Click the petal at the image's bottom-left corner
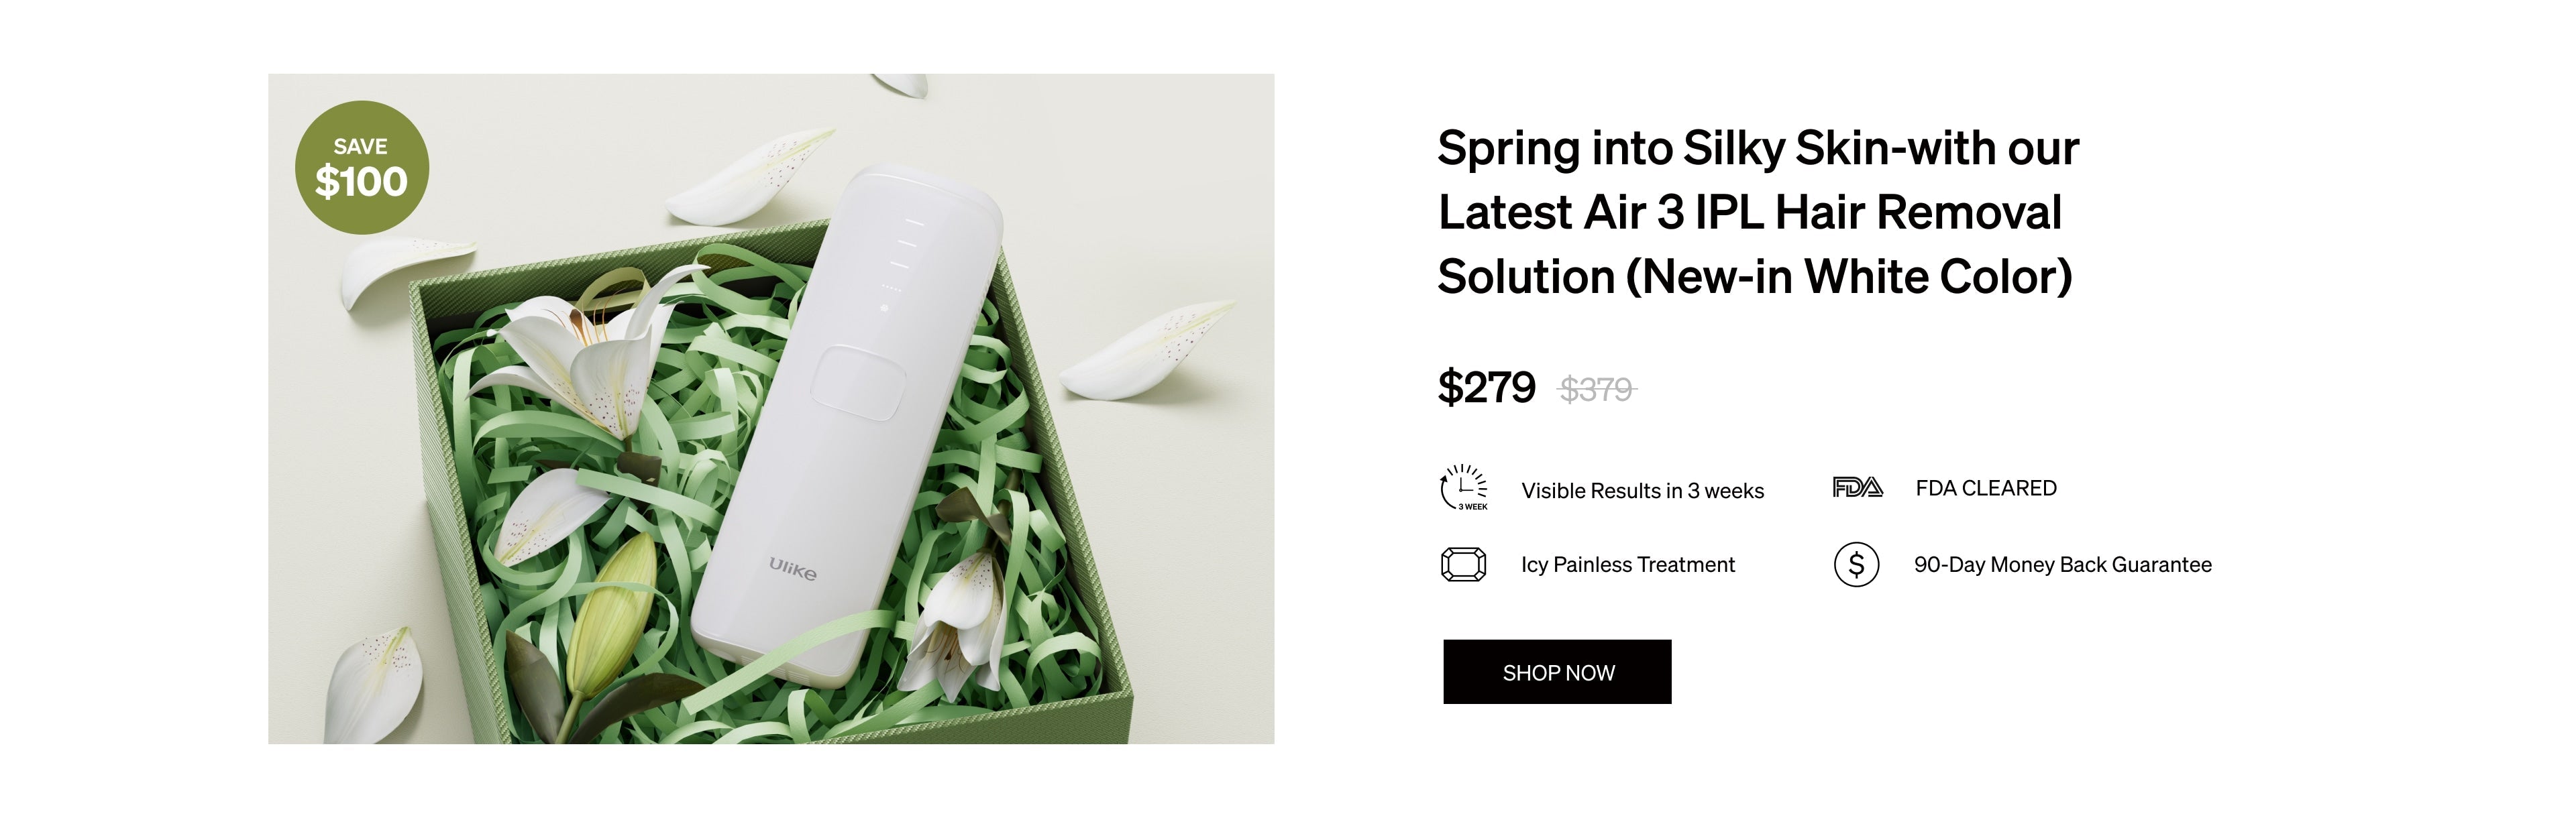 pos(375,685)
